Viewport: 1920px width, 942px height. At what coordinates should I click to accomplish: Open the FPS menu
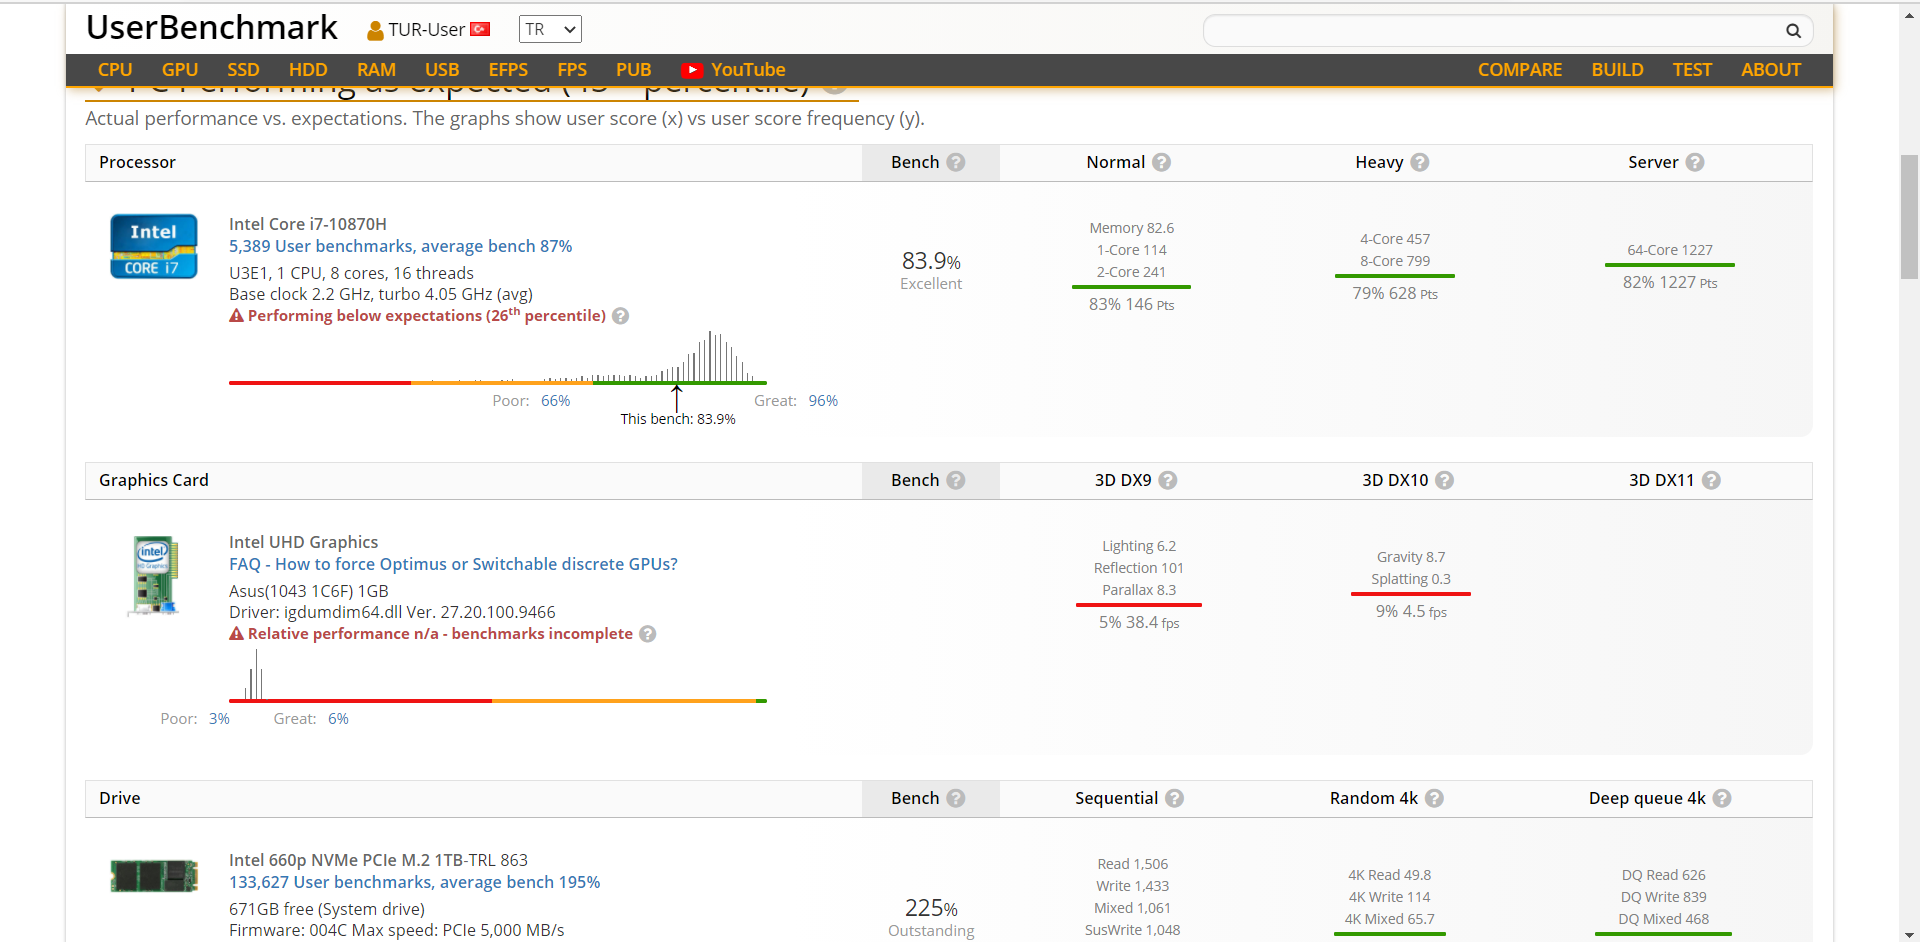tap(572, 70)
